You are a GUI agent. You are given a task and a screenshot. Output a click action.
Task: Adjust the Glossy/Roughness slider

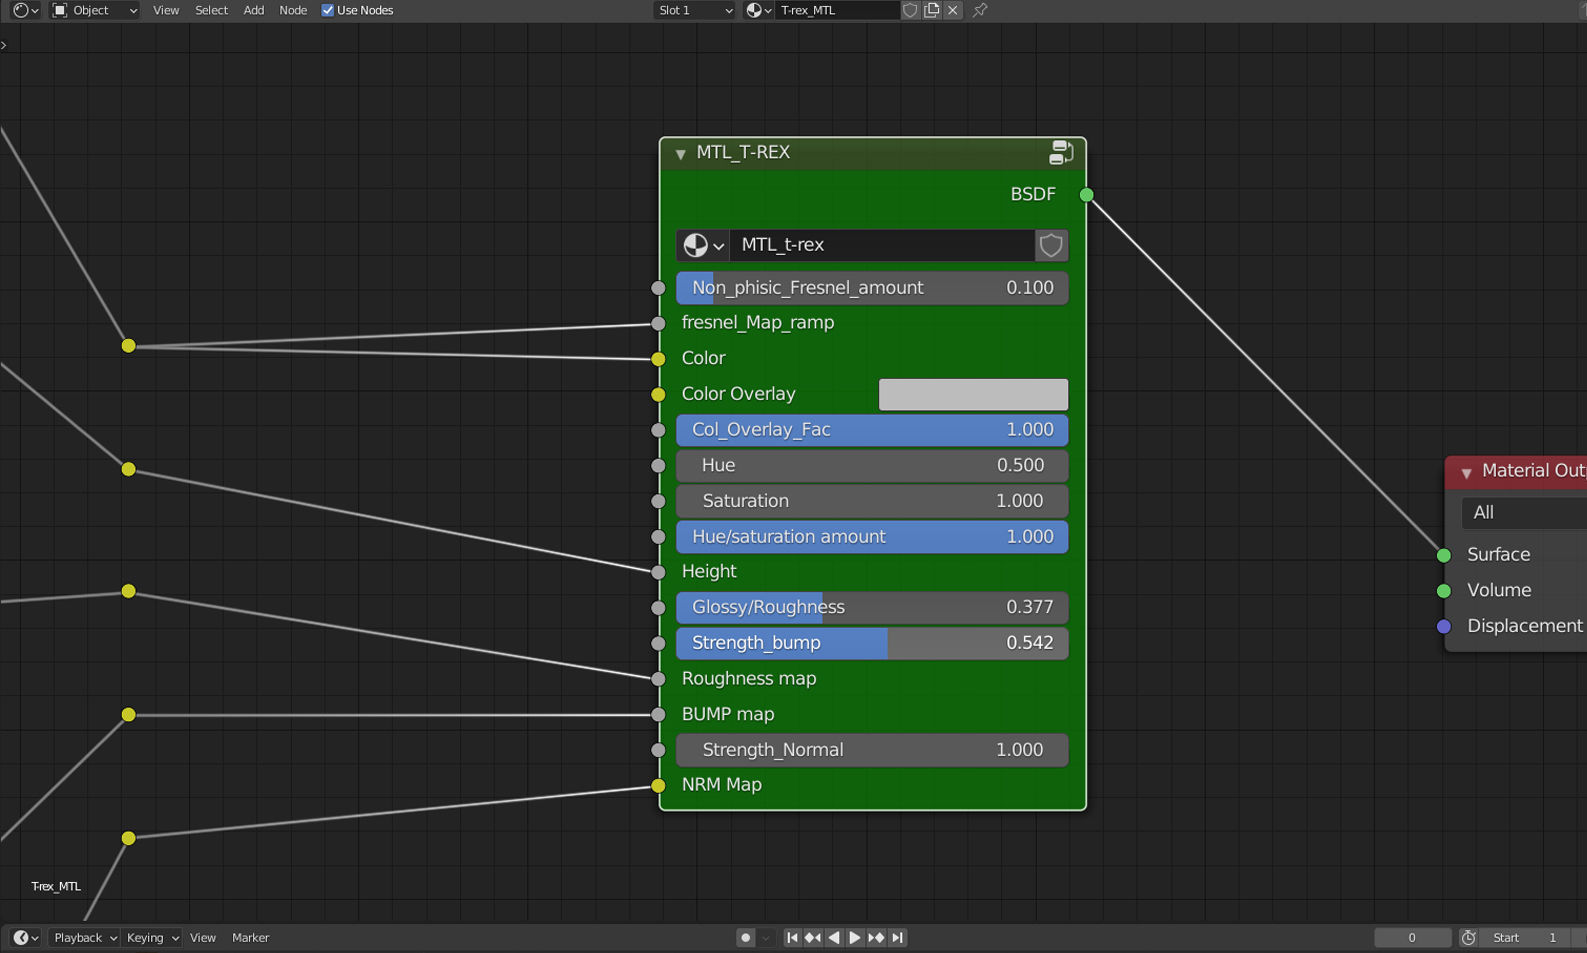coord(872,608)
